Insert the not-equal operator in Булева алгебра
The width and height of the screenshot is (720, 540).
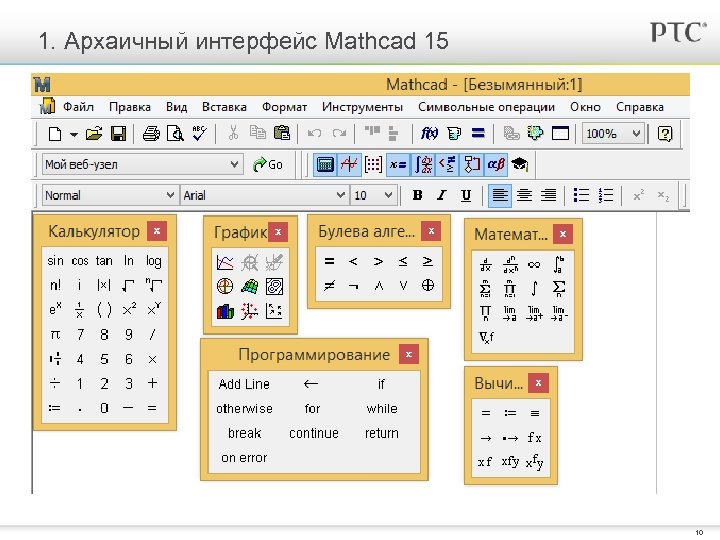pos(329,286)
